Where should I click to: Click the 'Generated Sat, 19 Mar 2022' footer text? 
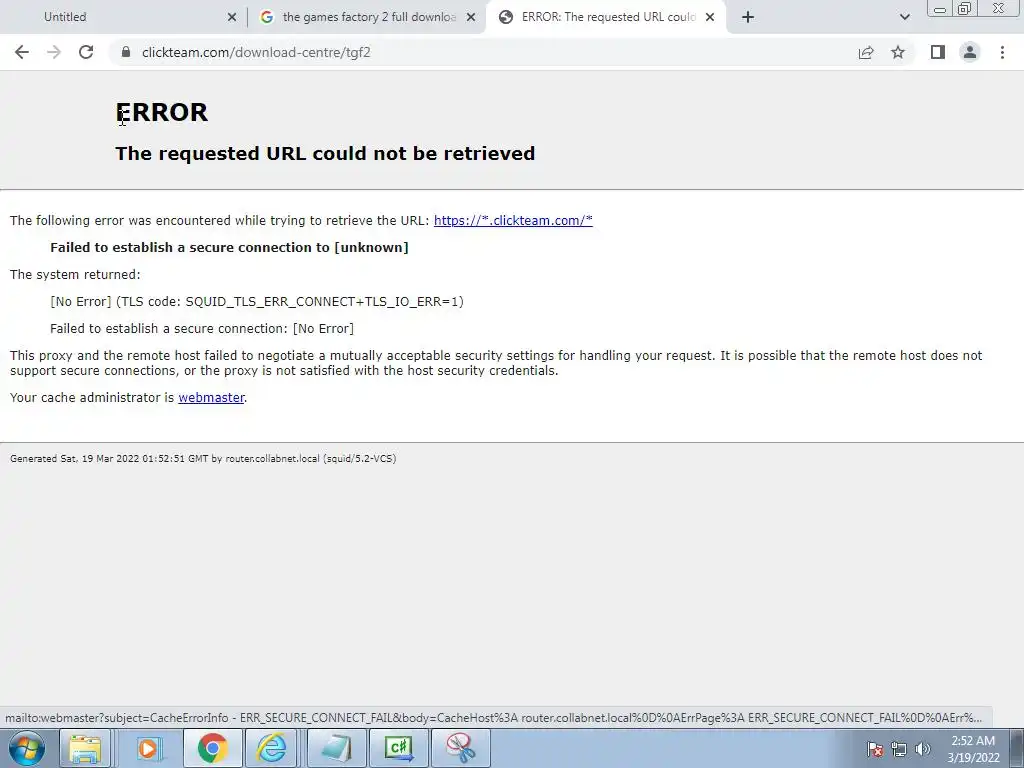pyautogui.click(x=203, y=458)
